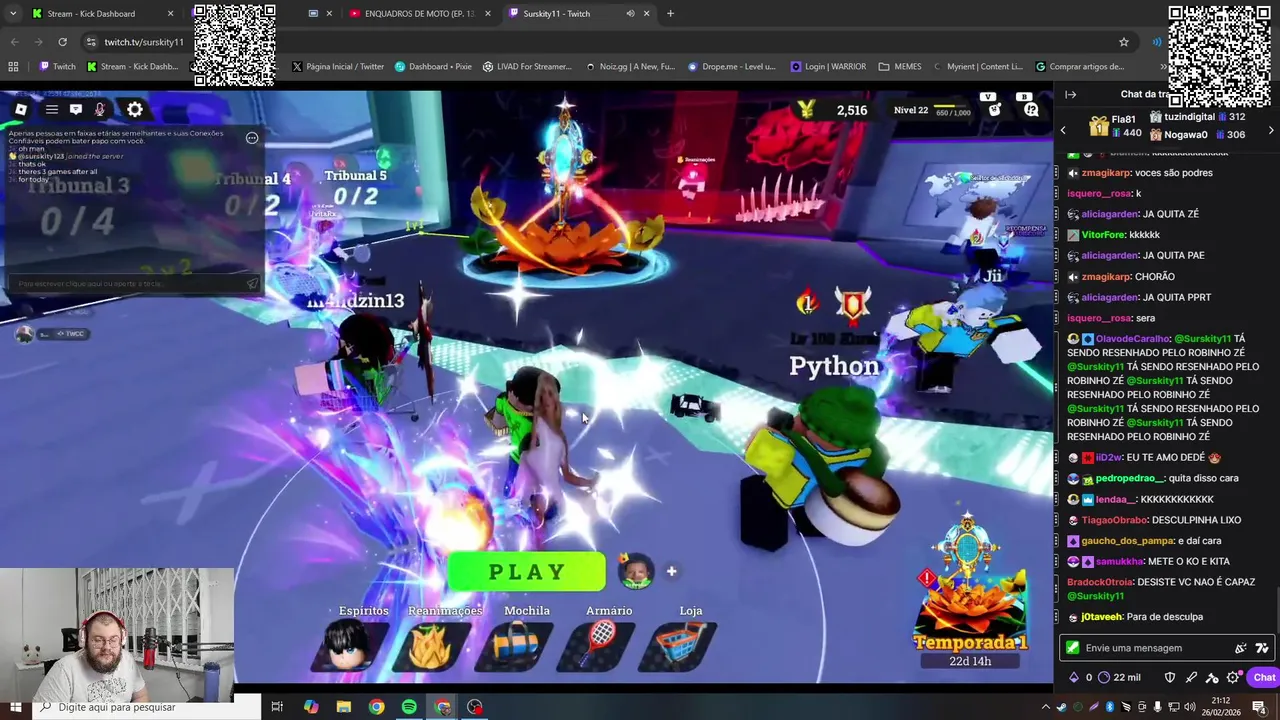Click the purple Chat send button
1280x720 pixels.
(x=1263, y=677)
